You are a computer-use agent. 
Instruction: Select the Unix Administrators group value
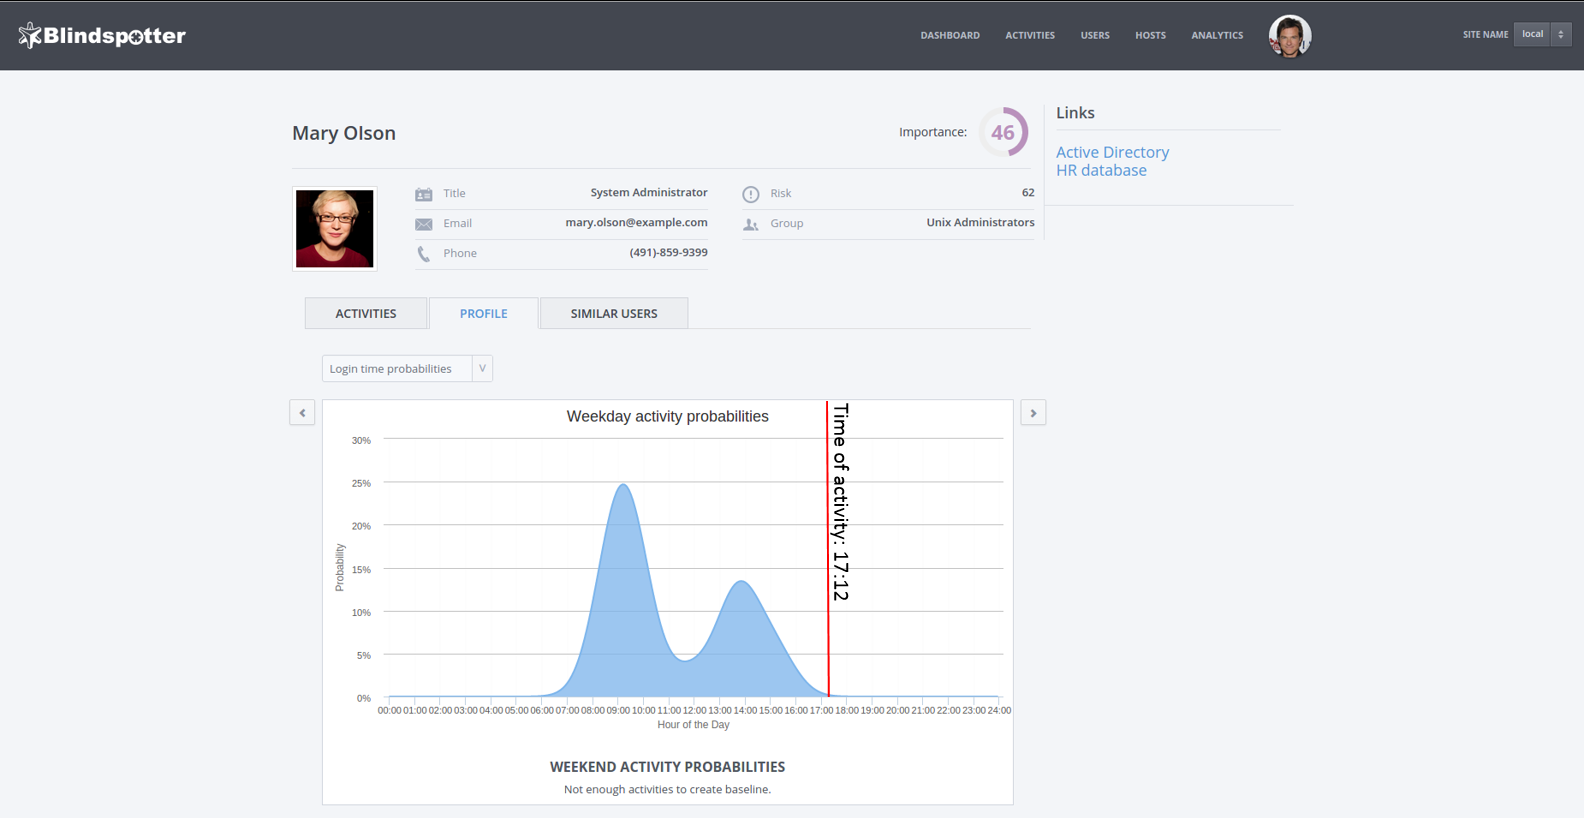(x=980, y=222)
